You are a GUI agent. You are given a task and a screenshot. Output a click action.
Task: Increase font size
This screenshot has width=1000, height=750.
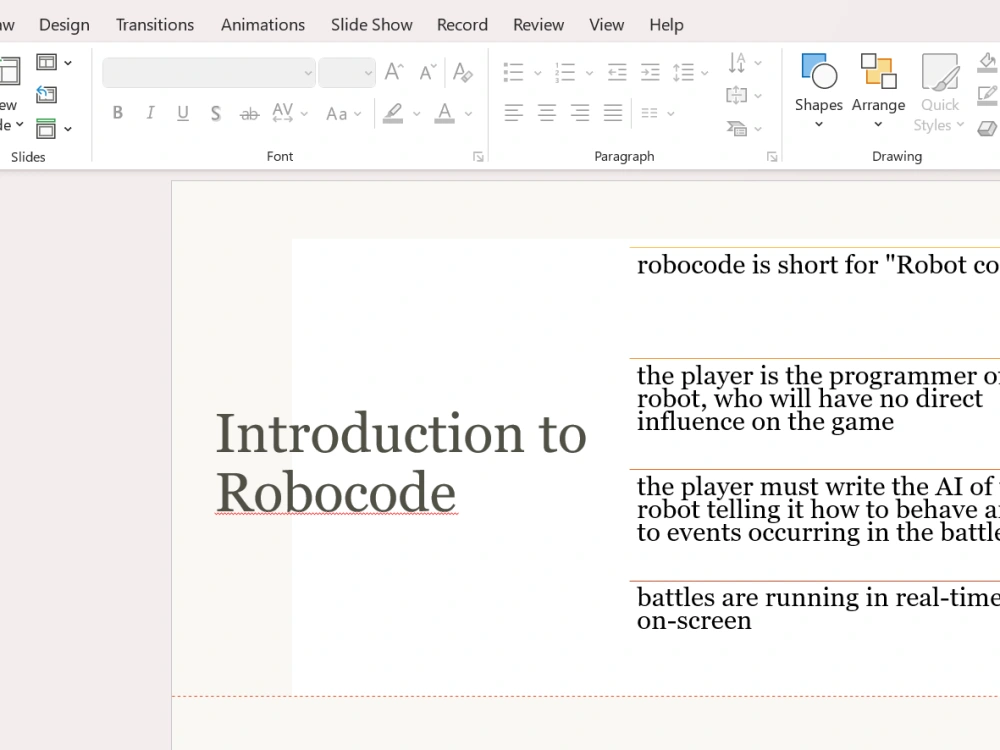(394, 72)
